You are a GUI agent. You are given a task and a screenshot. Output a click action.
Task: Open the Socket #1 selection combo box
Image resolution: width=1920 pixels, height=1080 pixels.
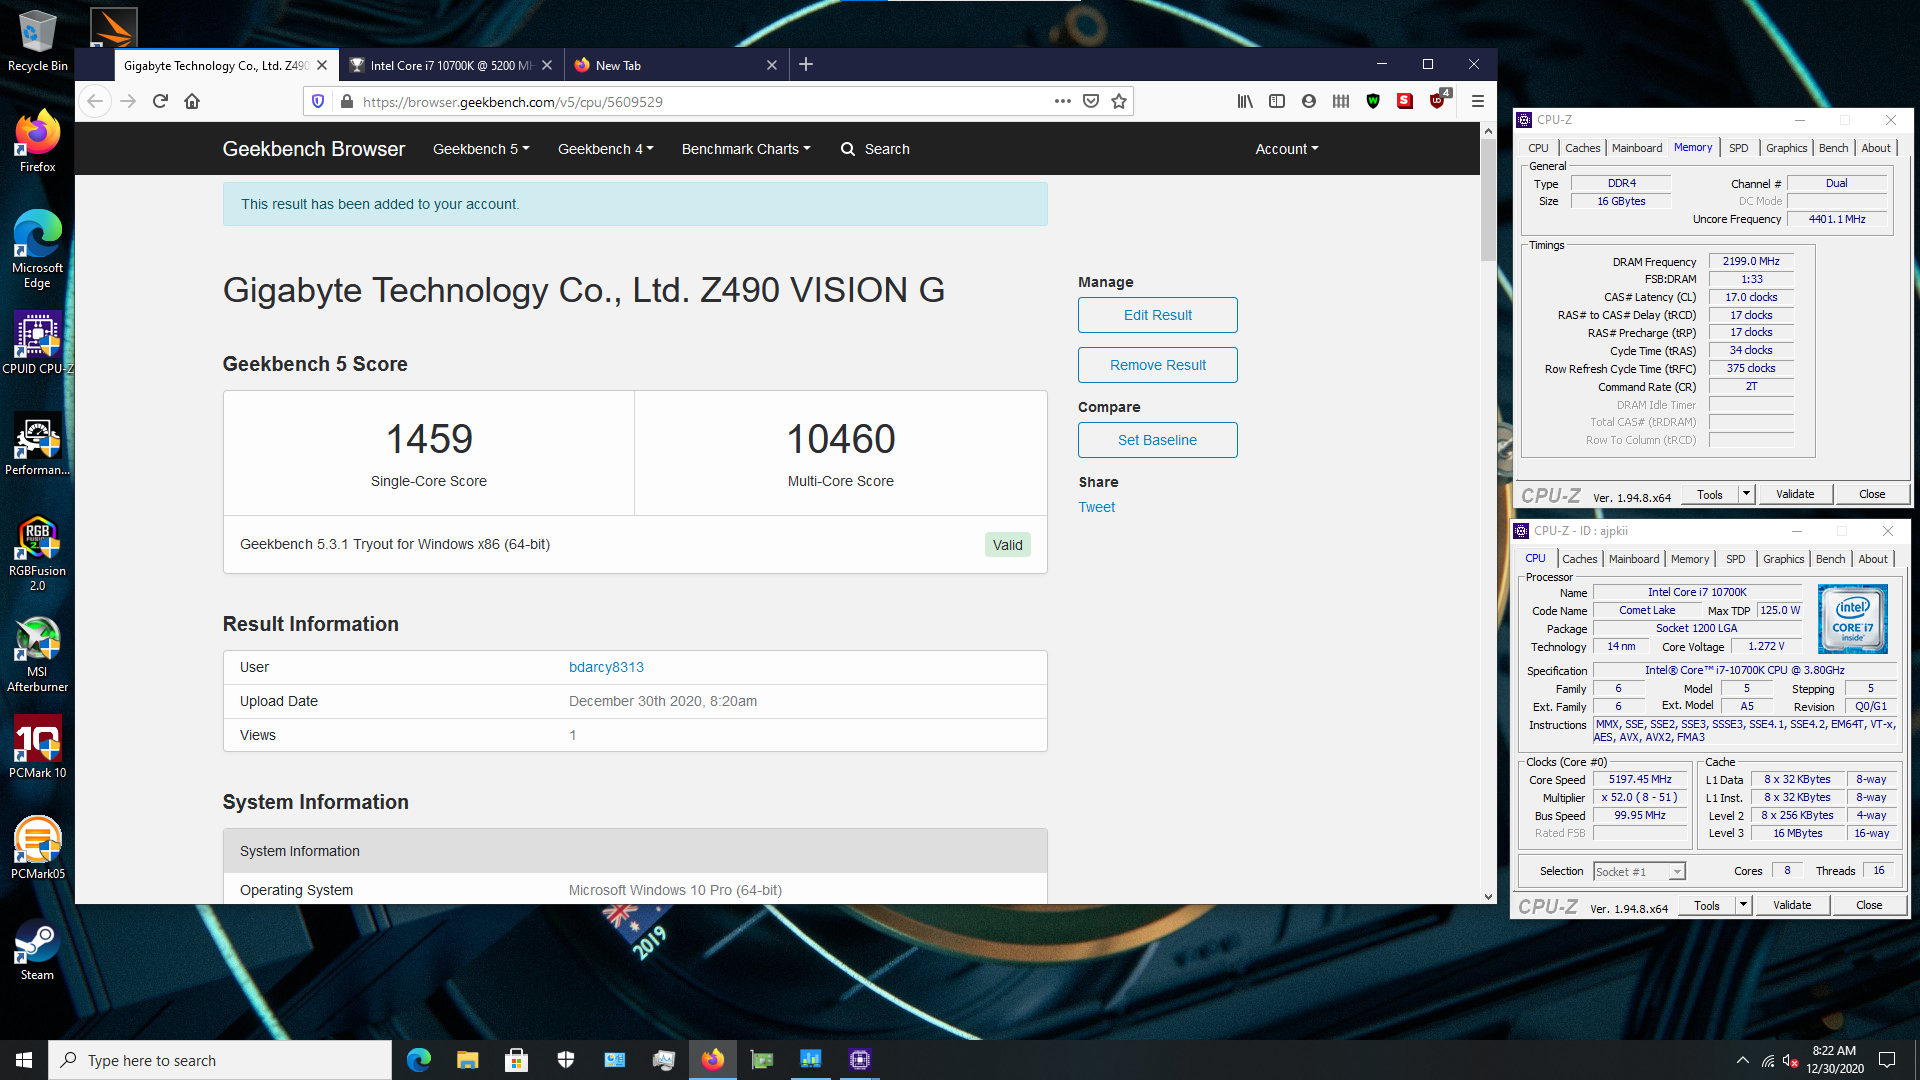[x=1639, y=872]
